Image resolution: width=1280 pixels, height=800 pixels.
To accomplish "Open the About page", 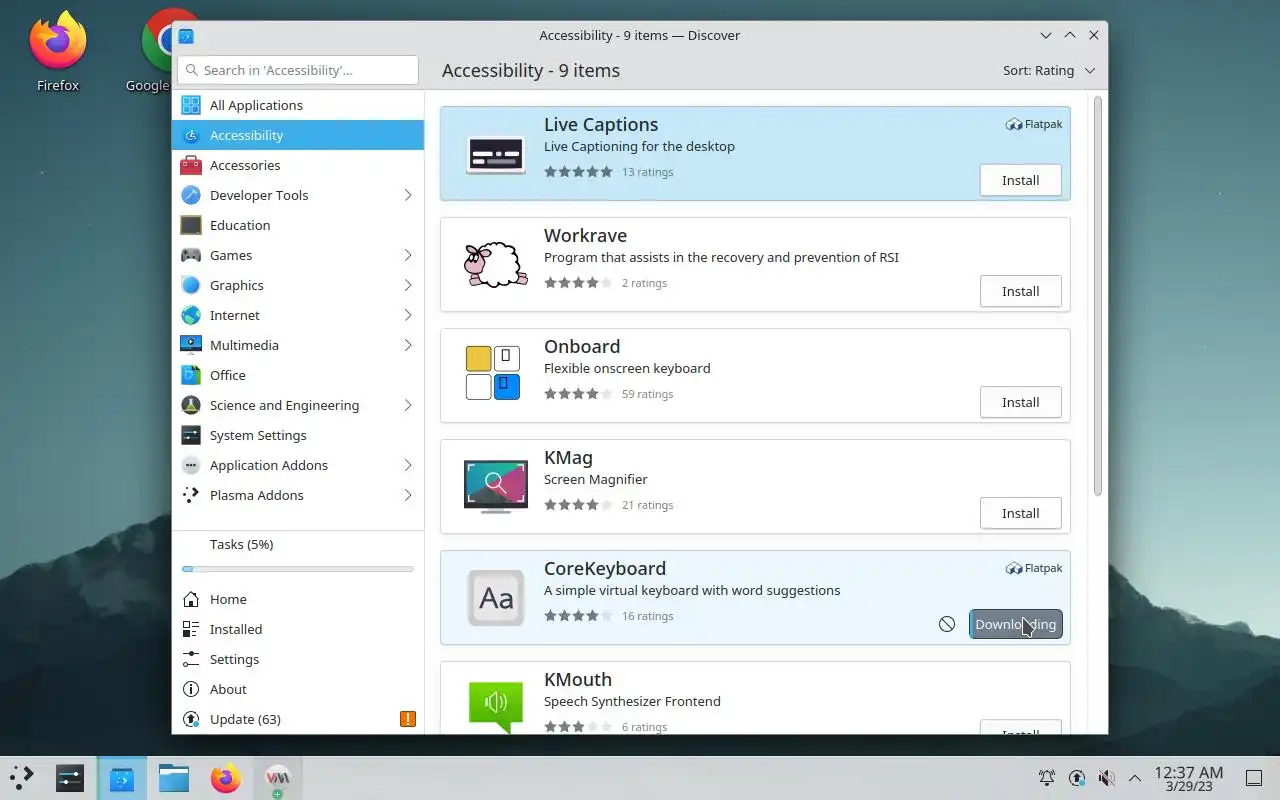I will (x=298, y=689).
